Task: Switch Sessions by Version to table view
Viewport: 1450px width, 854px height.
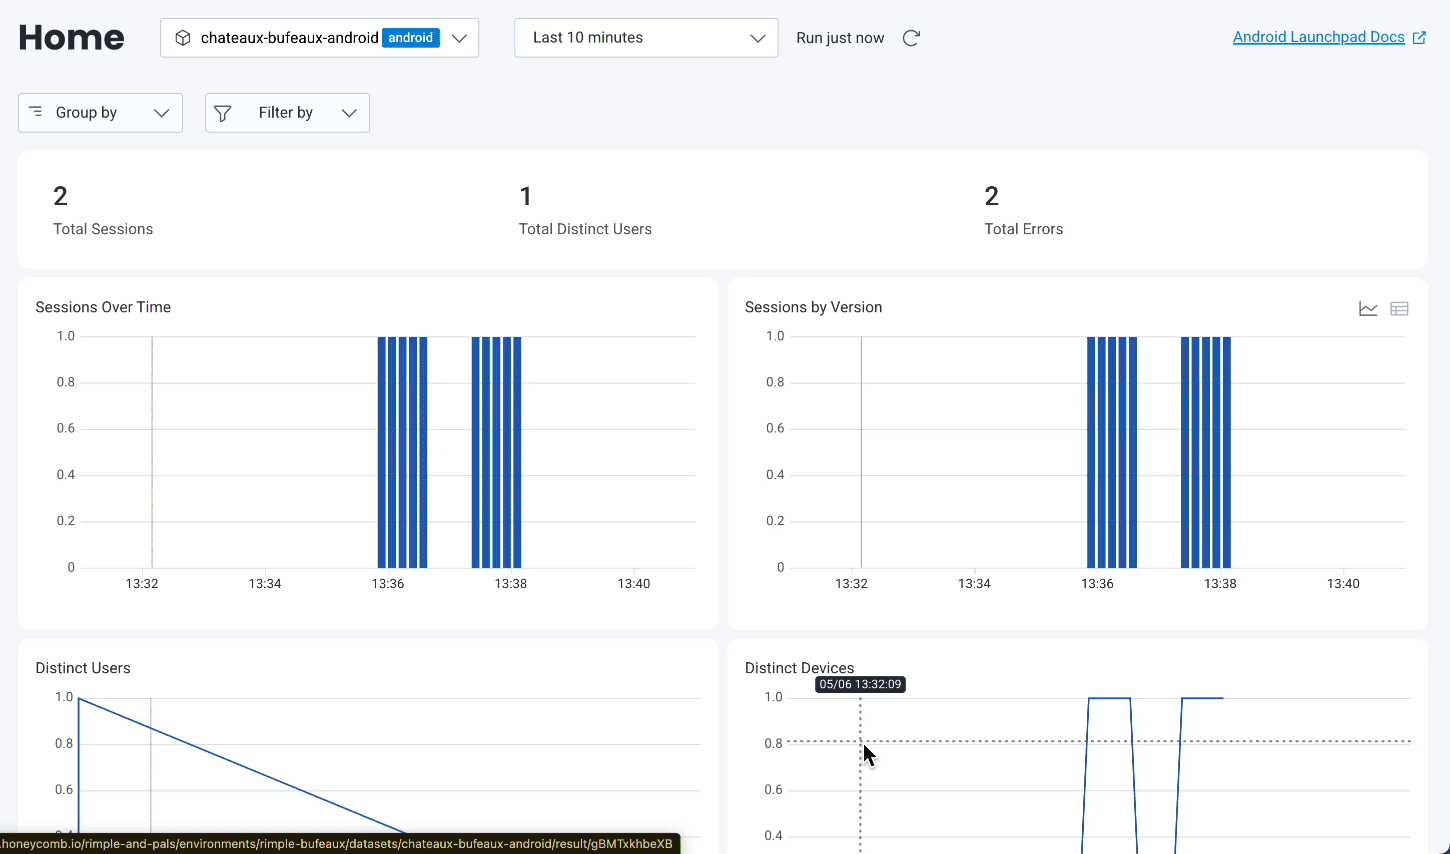Action: coord(1400,309)
